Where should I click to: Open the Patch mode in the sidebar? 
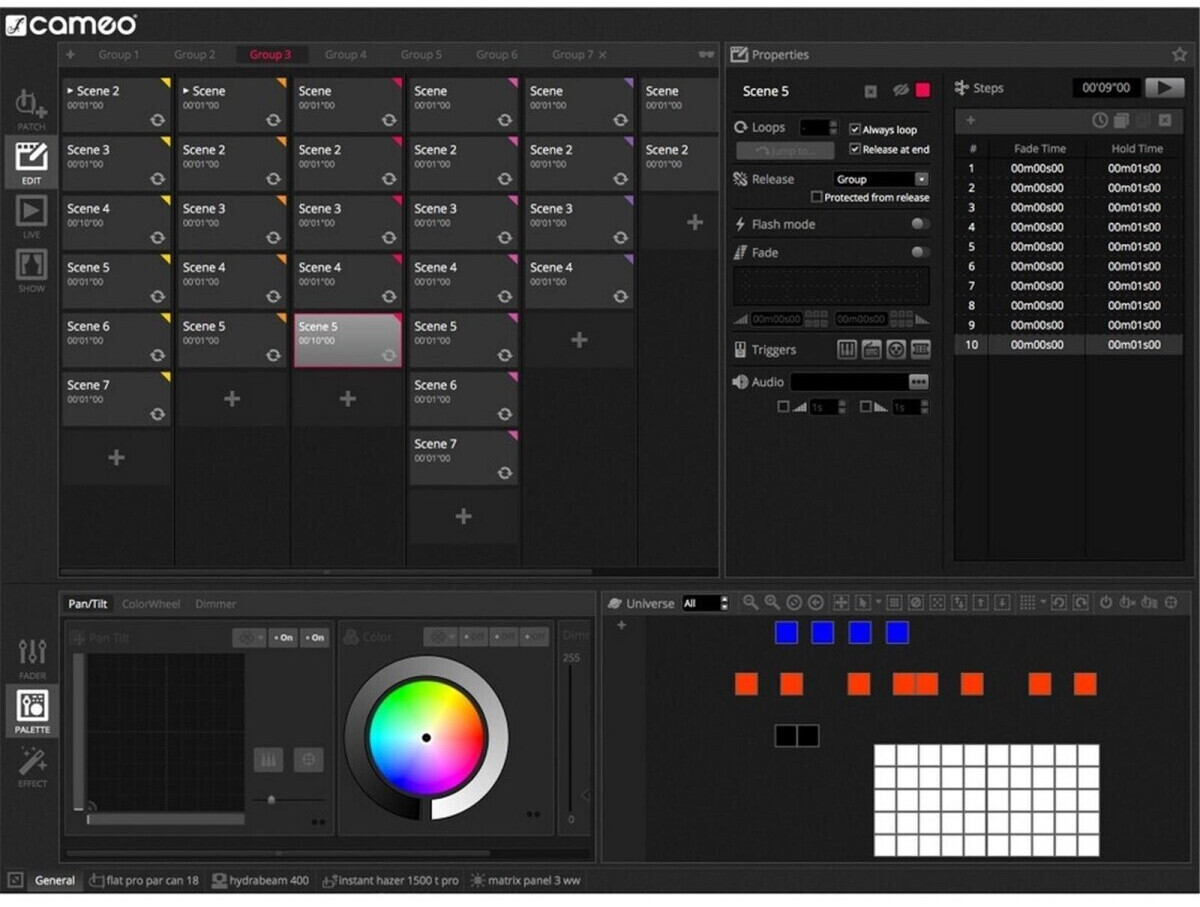click(x=31, y=106)
